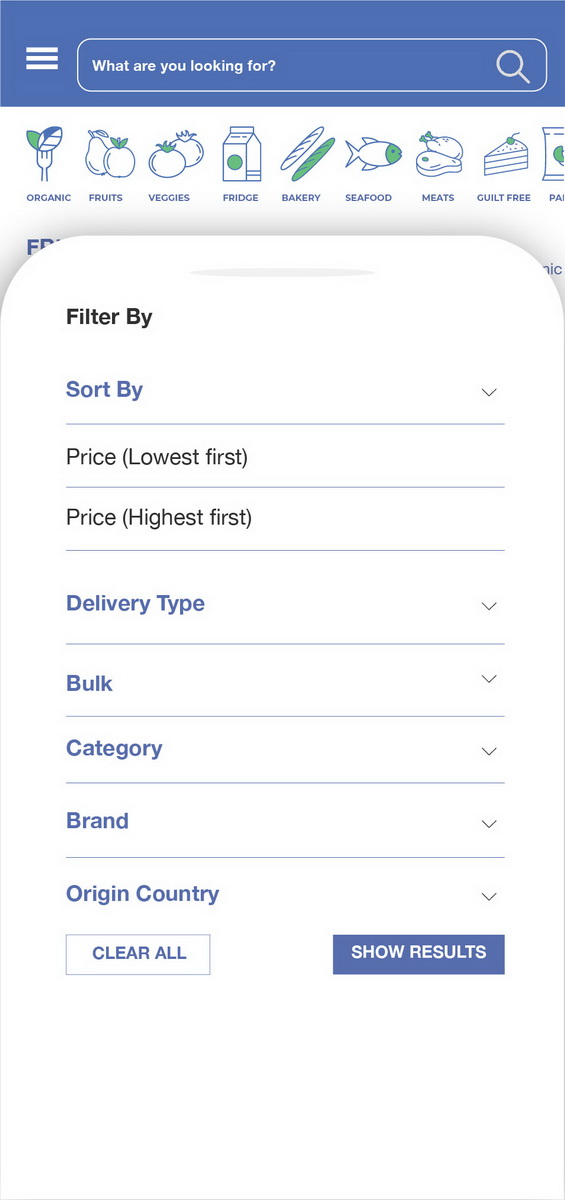Select the Fridge category icon
The width and height of the screenshot is (565, 1200).
[x=241, y=164]
